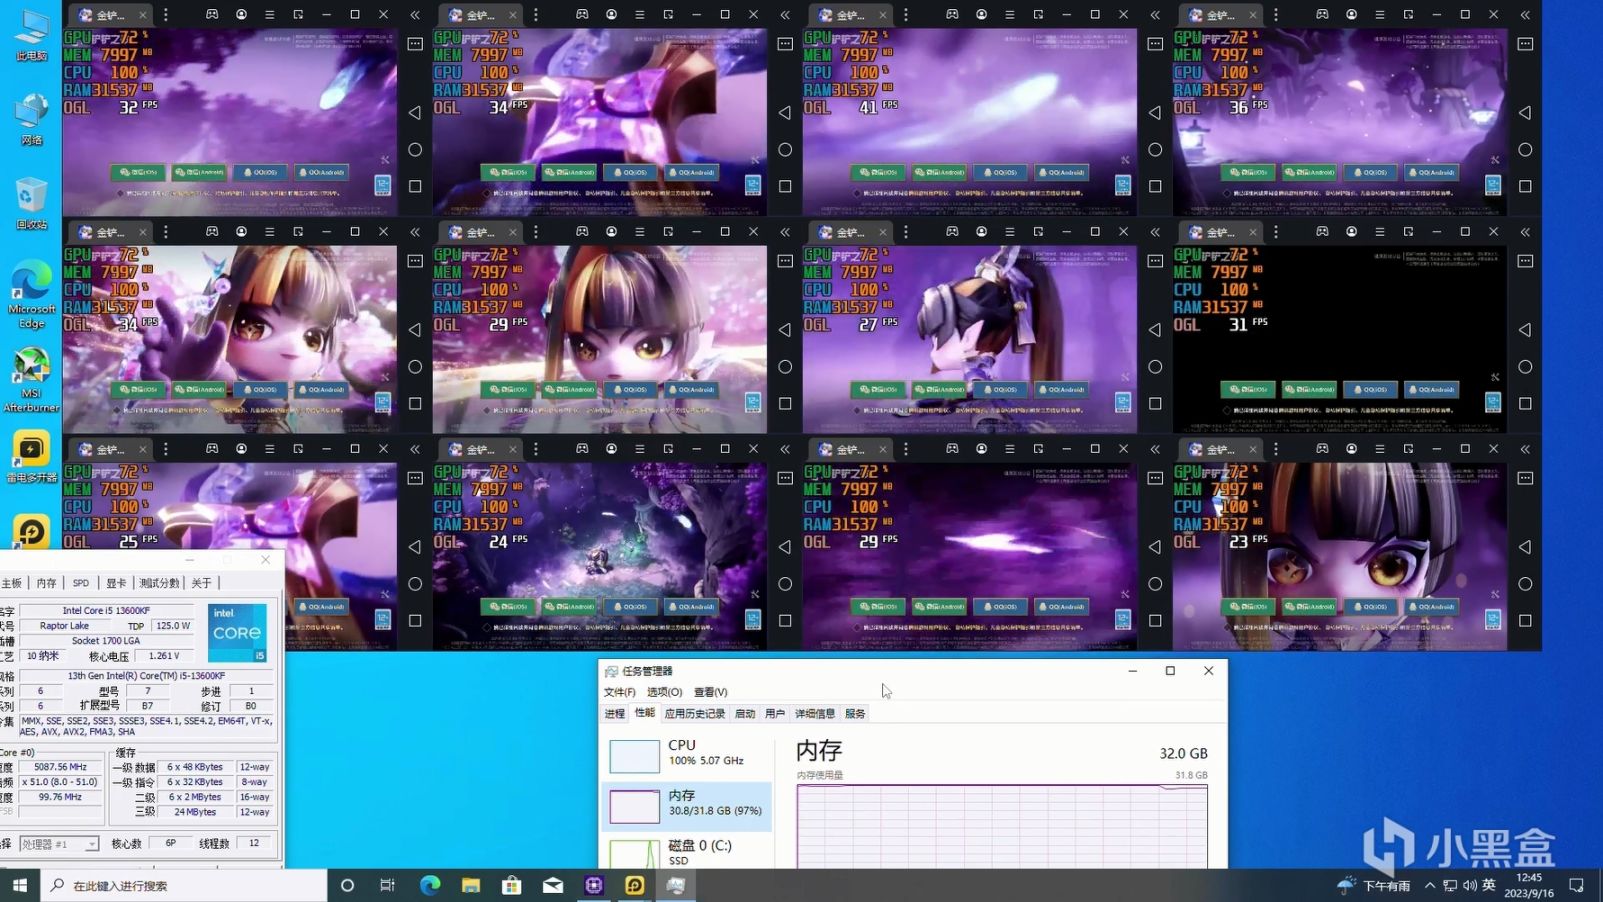Open volume control in system tray
This screenshot has width=1603, height=902.
[x=1469, y=885]
